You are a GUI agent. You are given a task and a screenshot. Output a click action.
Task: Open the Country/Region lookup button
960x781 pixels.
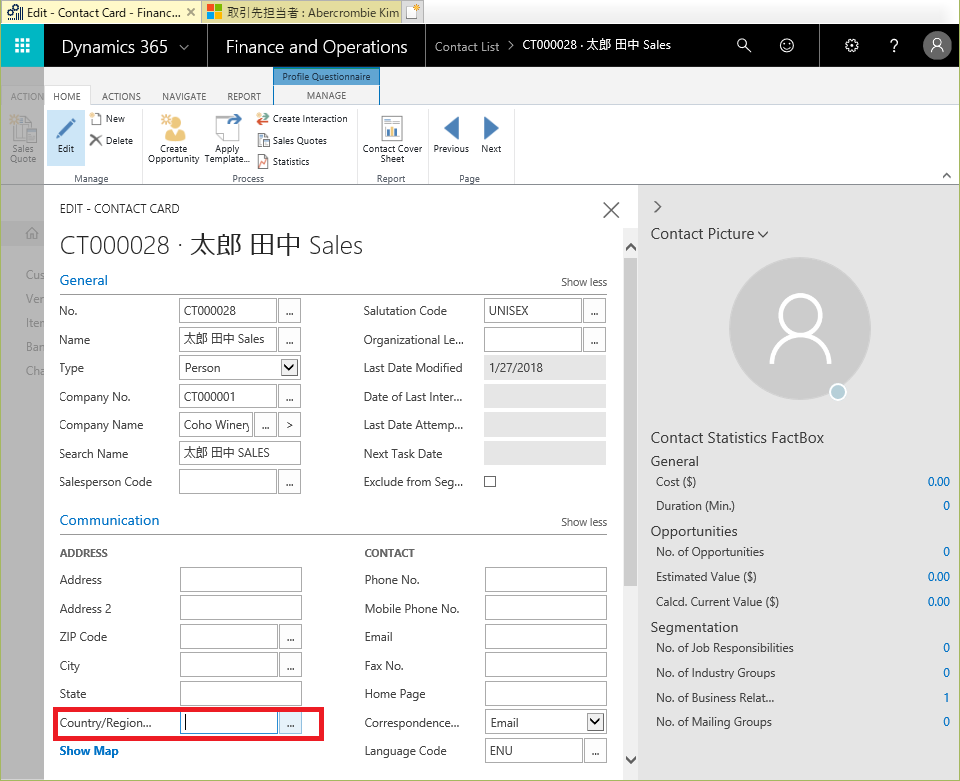[x=290, y=723]
